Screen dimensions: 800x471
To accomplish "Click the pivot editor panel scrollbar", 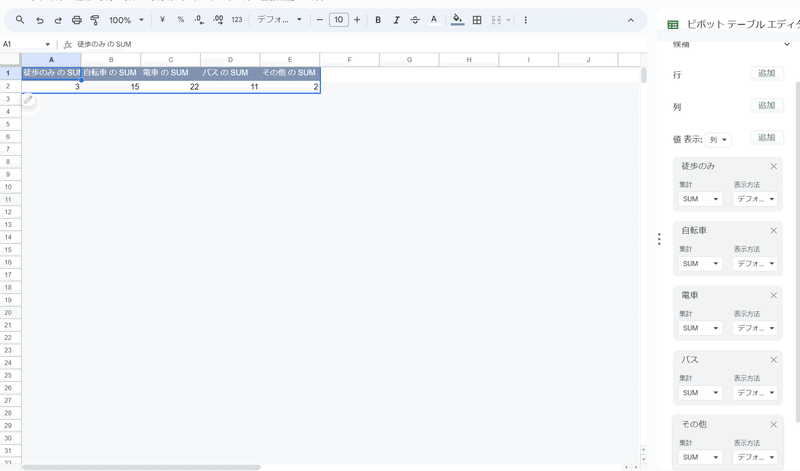I will [x=797, y=250].
